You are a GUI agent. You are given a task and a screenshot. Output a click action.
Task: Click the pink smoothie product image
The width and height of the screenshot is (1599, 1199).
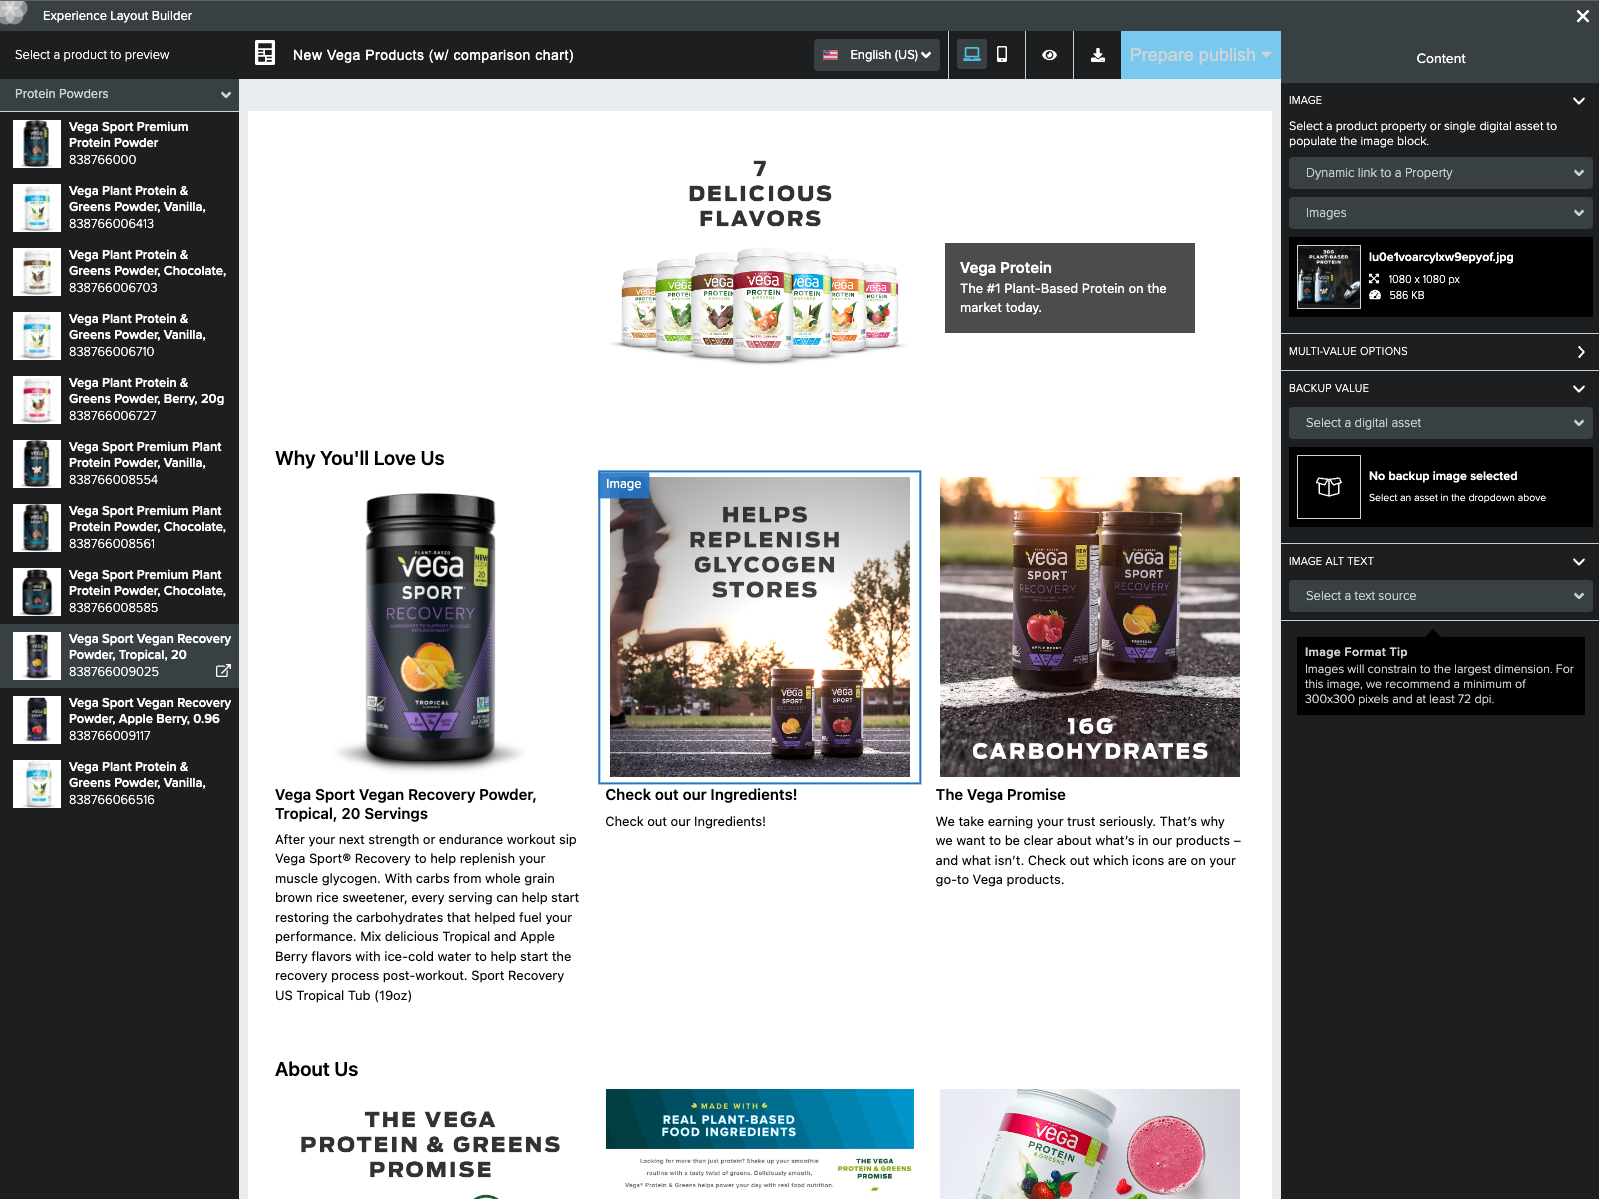(x=1090, y=1144)
